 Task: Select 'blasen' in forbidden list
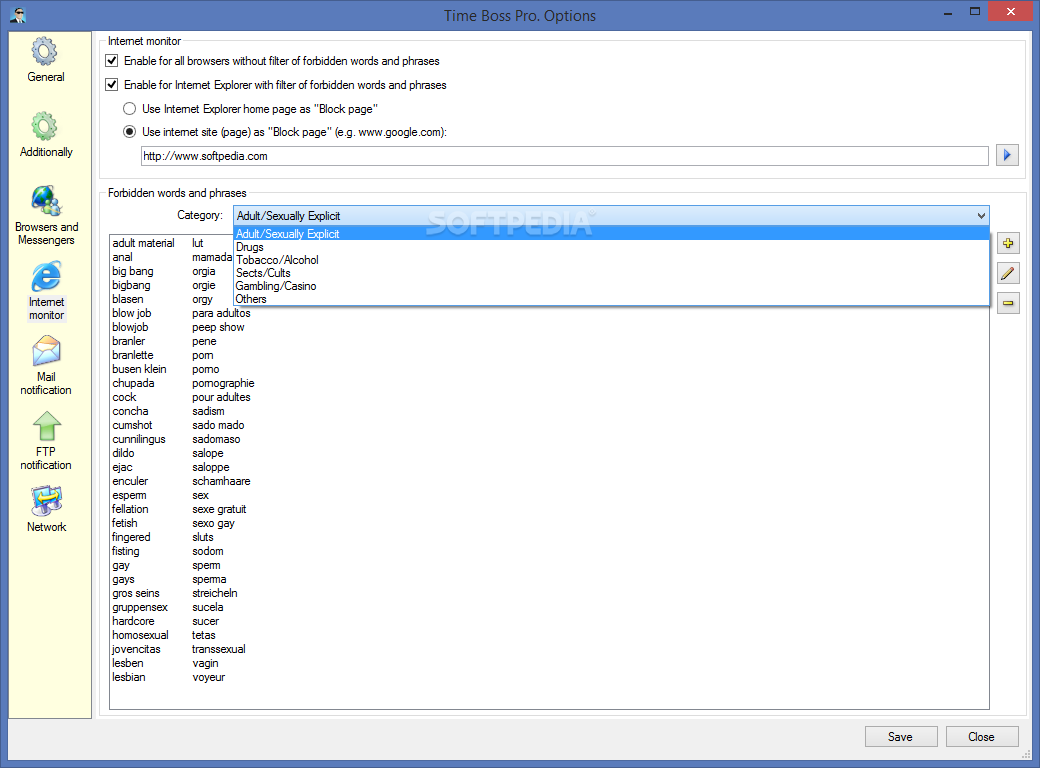(127, 299)
